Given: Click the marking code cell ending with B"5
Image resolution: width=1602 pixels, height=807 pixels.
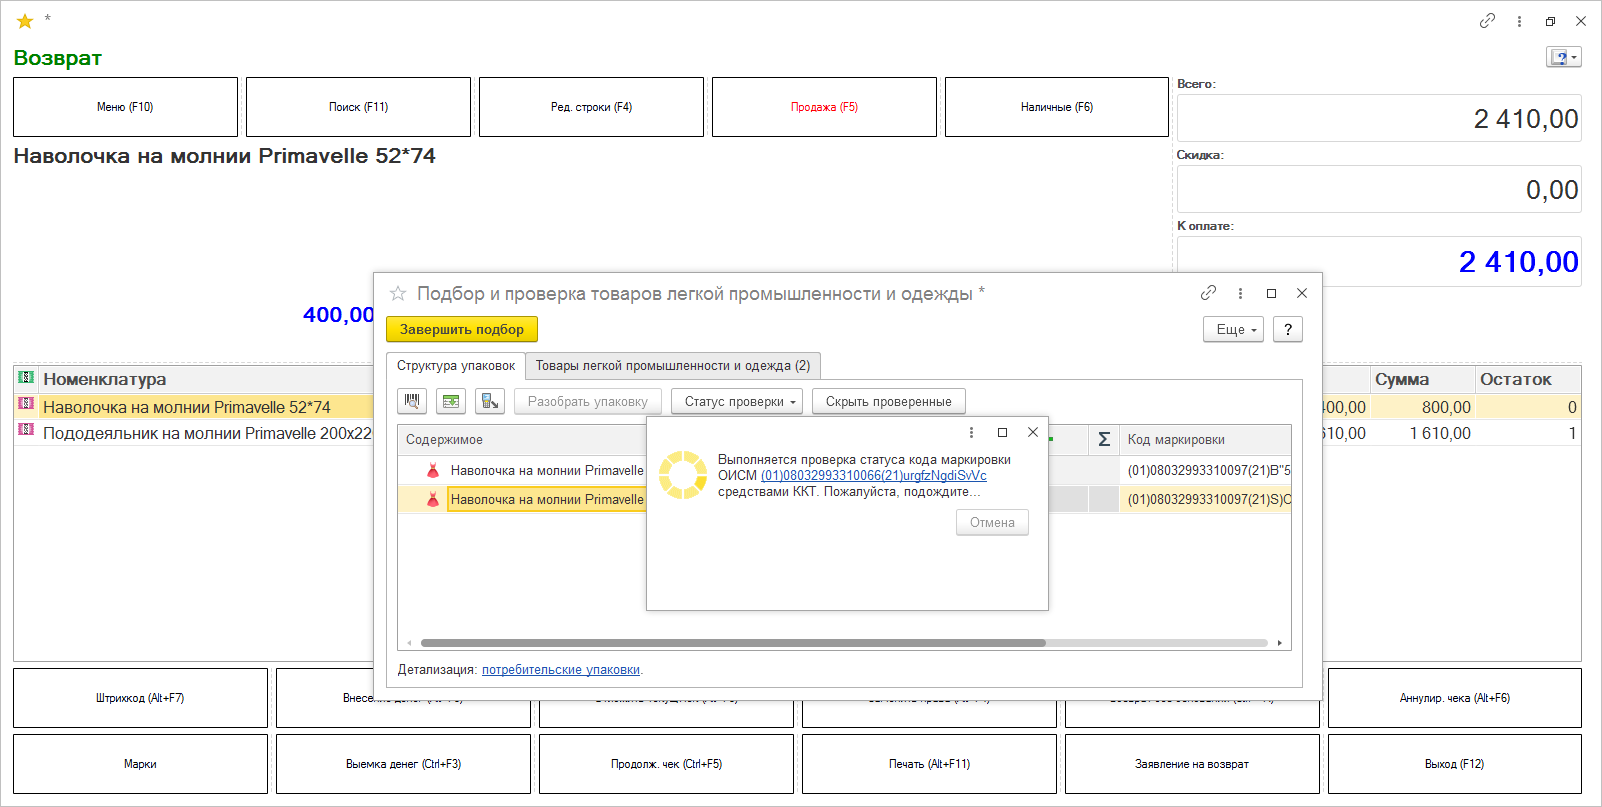Looking at the screenshot, I should click(x=1205, y=470).
